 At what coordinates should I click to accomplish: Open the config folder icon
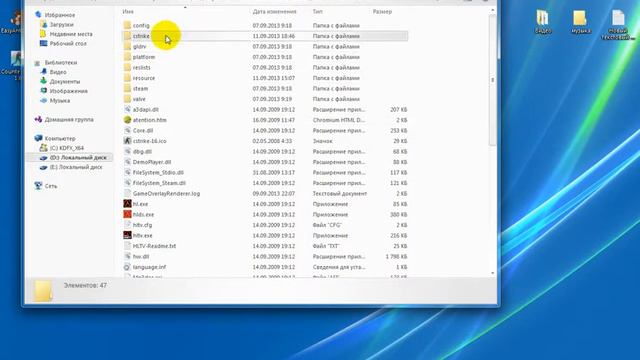pos(127,25)
